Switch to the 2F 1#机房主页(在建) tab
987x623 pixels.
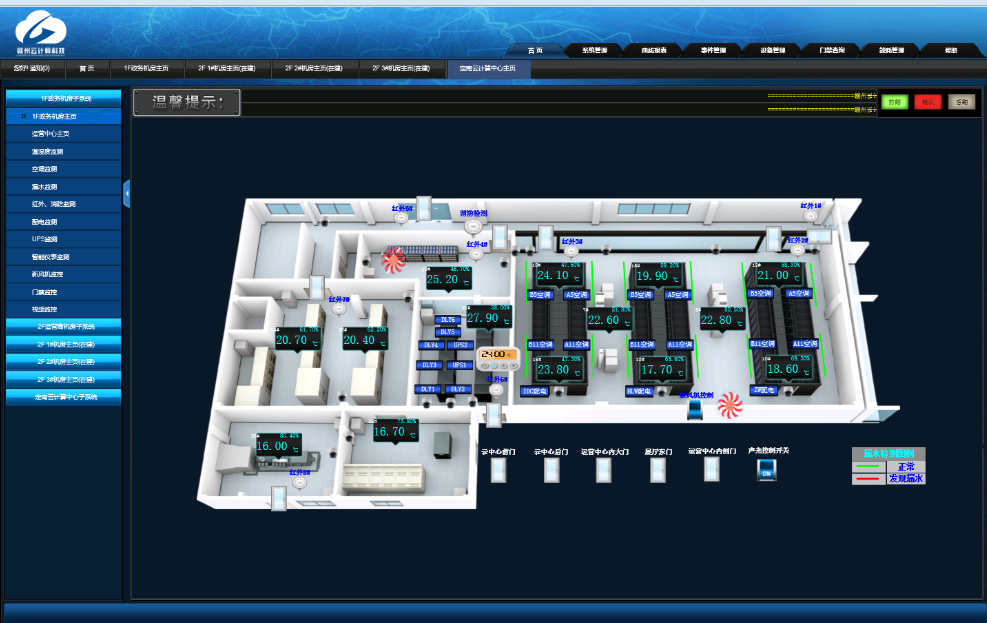click(226, 68)
